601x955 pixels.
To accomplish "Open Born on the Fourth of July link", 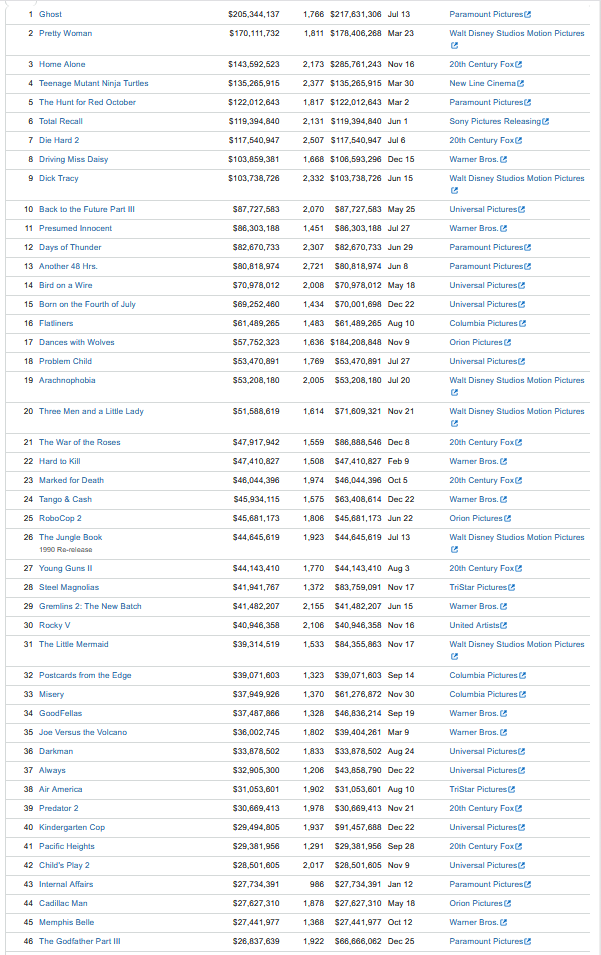I will [87, 304].
